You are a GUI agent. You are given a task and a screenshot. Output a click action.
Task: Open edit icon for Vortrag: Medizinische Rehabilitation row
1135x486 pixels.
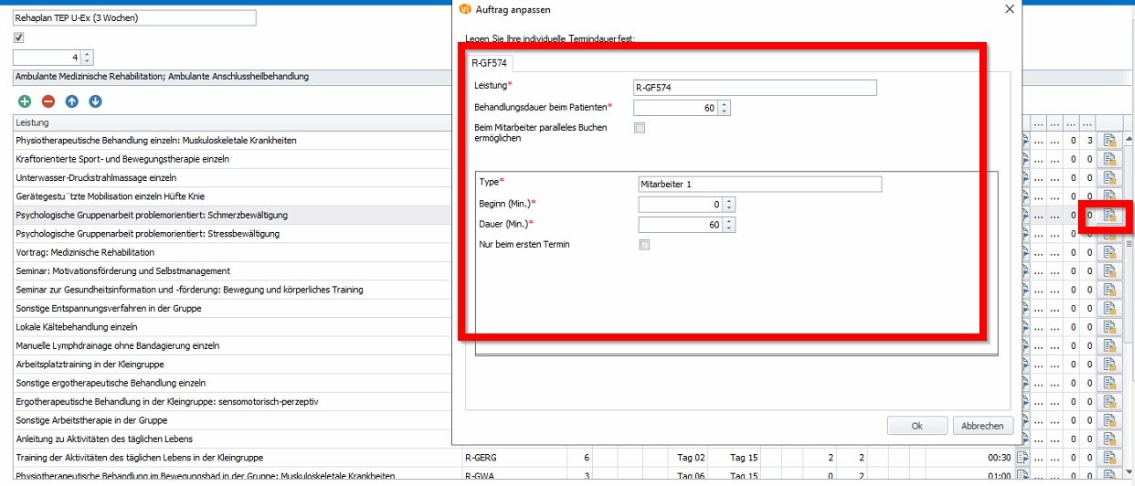[1109, 252]
